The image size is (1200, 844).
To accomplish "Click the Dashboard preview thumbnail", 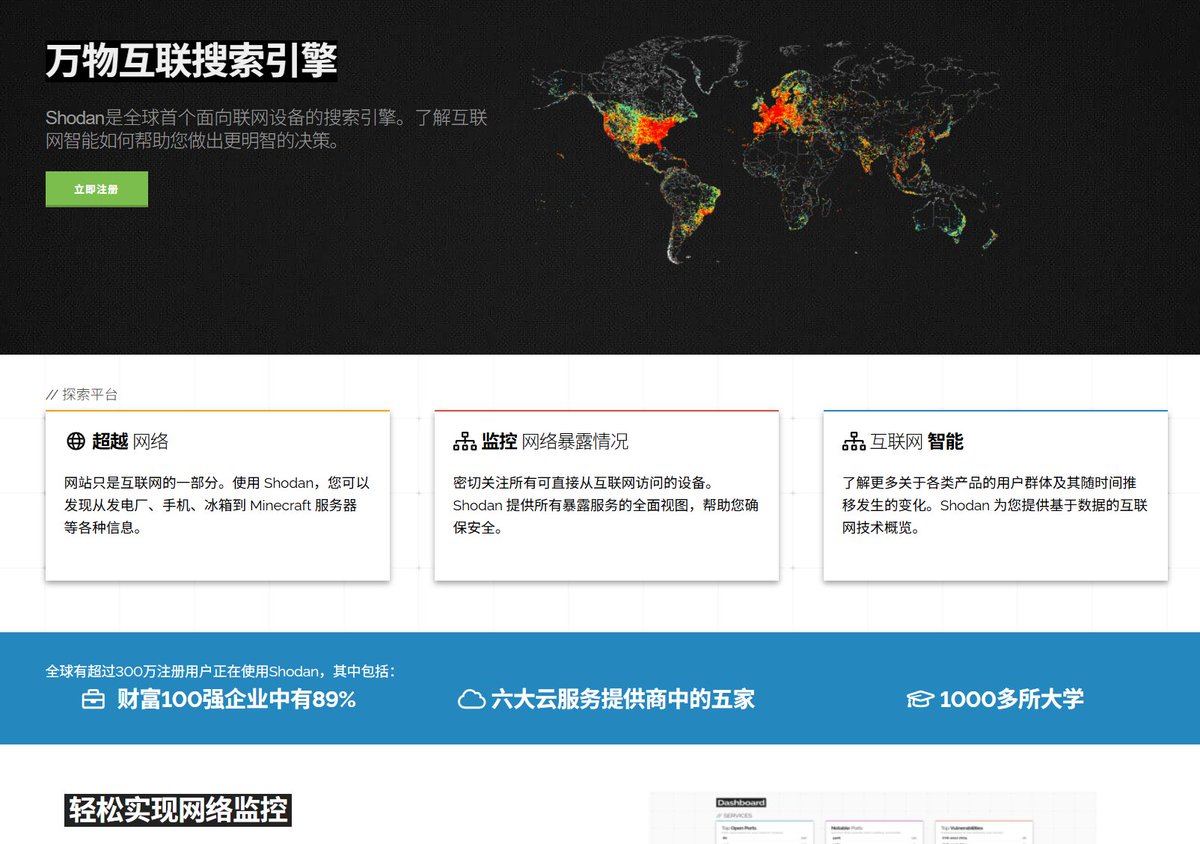I will point(872,818).
